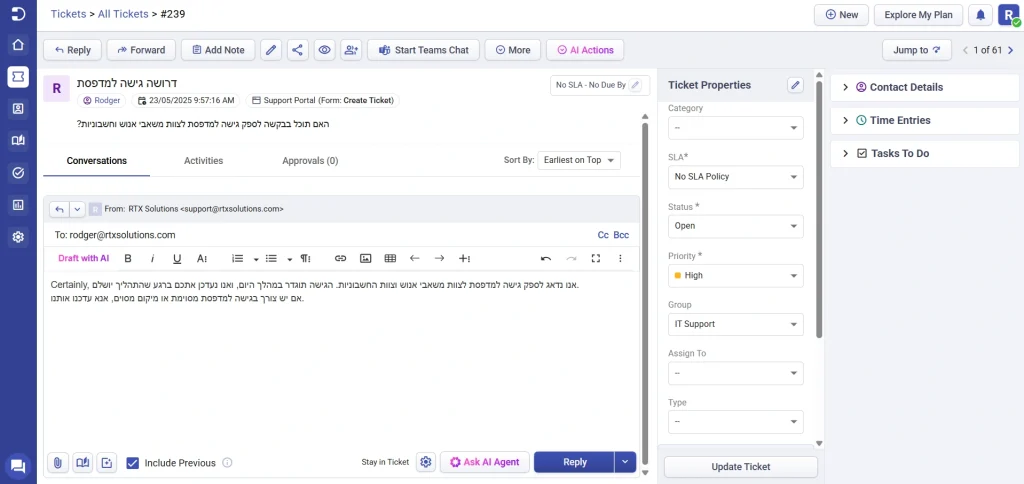
Task: Open the Reply button dropdown arrow
Action: tap(625, 462)
